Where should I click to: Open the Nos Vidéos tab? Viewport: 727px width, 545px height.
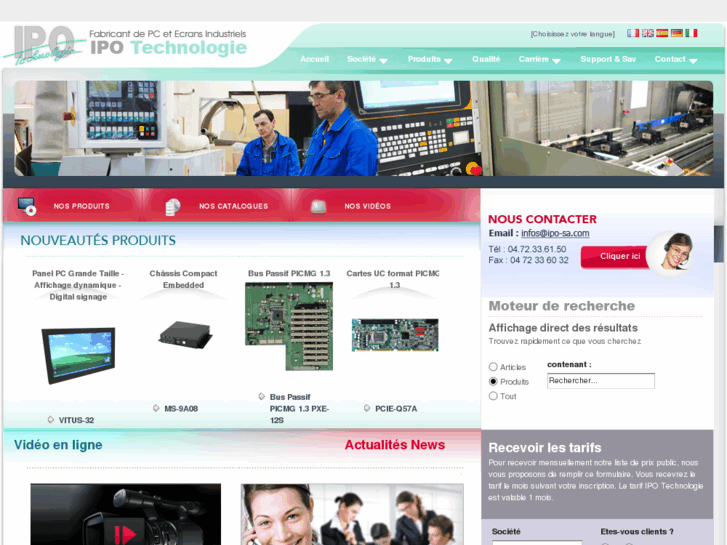tap(368, 206)
